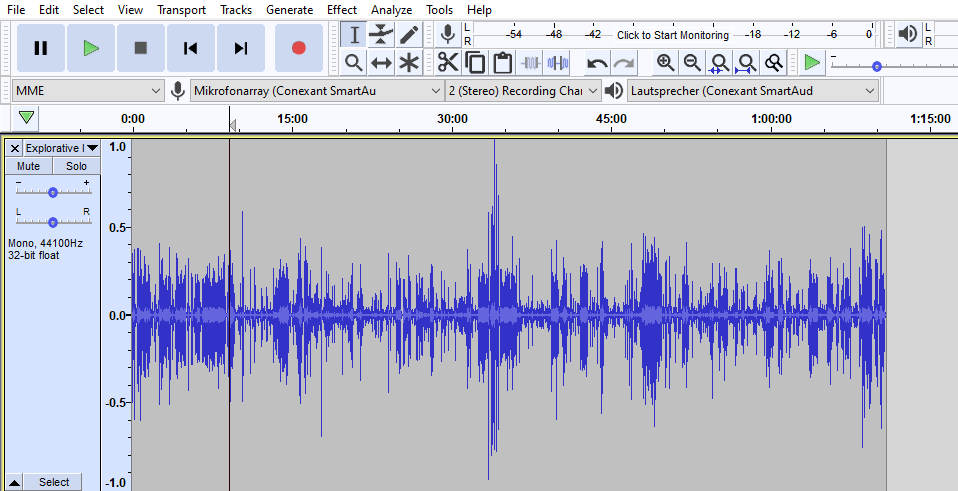Open the Edit menu

pyautogui.click(x=49, y=10)
